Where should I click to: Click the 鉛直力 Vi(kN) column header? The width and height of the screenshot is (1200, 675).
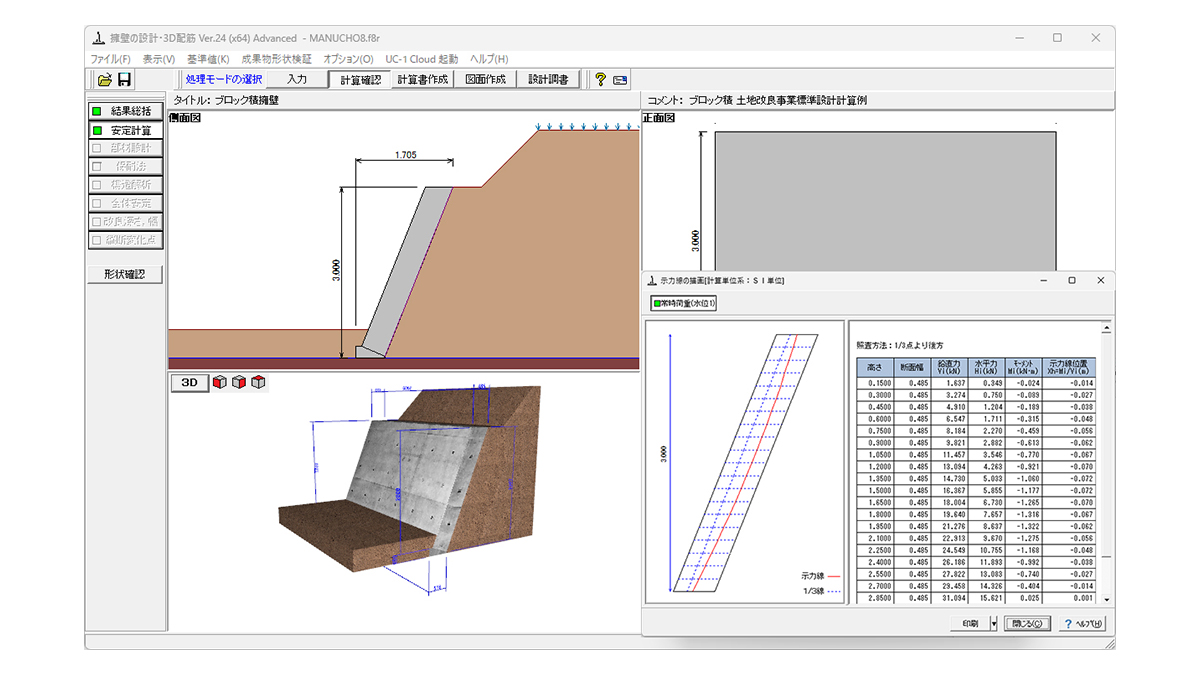[949, 367]
